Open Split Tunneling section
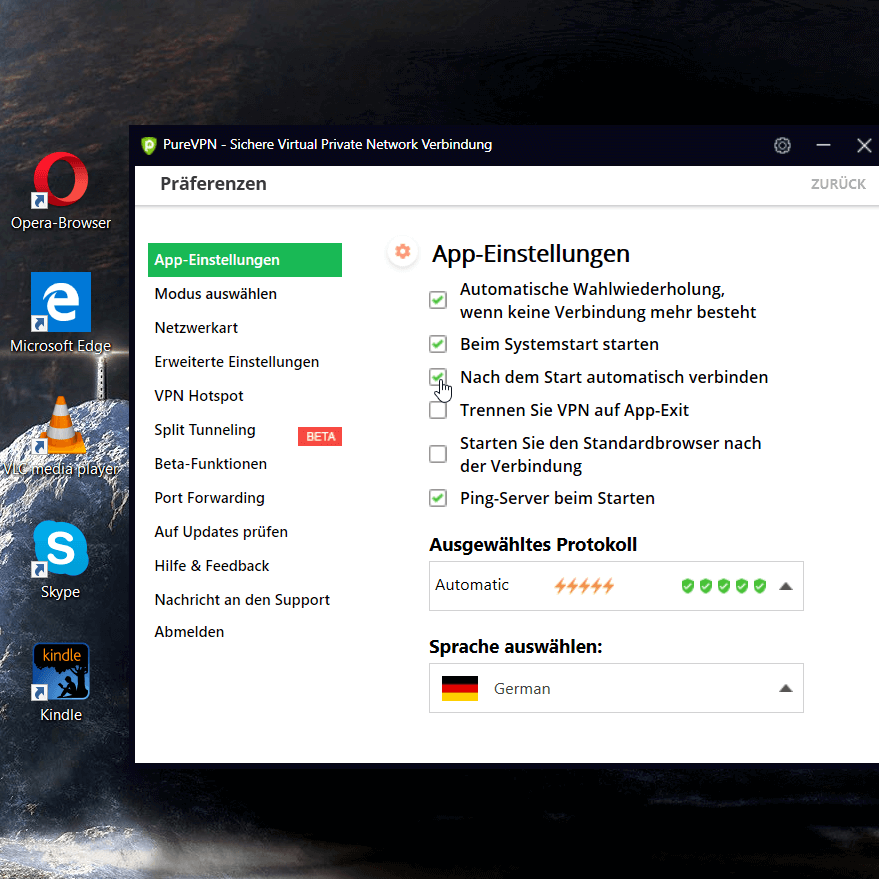The width and height of the screenshot is (879, 879). tap(205, 430)
